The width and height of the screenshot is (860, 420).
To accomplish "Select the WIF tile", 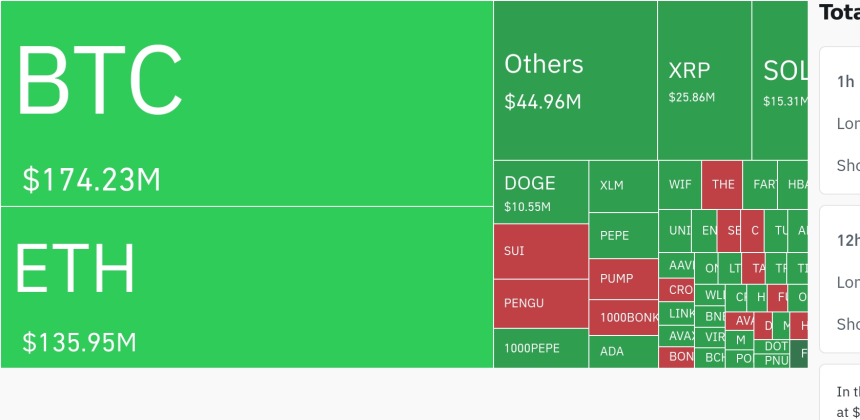I will tap(680, 184).
